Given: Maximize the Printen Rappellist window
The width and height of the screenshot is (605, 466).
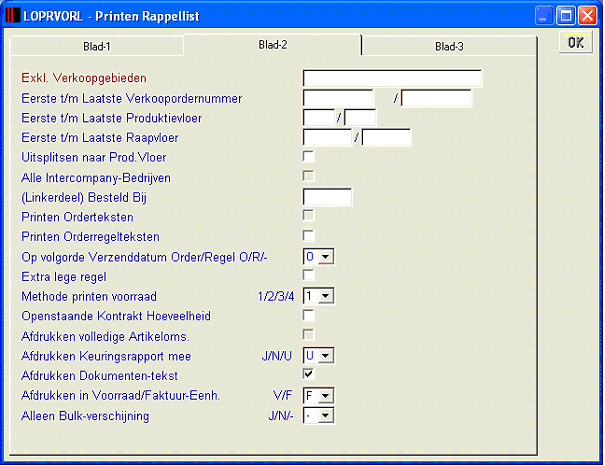Looking at the screenshot, I should pyautogui.click(x=566, y=16).
